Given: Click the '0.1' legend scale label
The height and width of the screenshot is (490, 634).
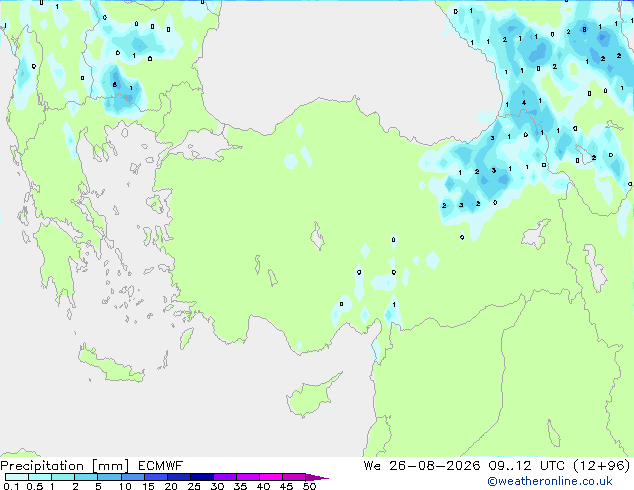Looking at the screenshot, I should click(x=11, y=486).
